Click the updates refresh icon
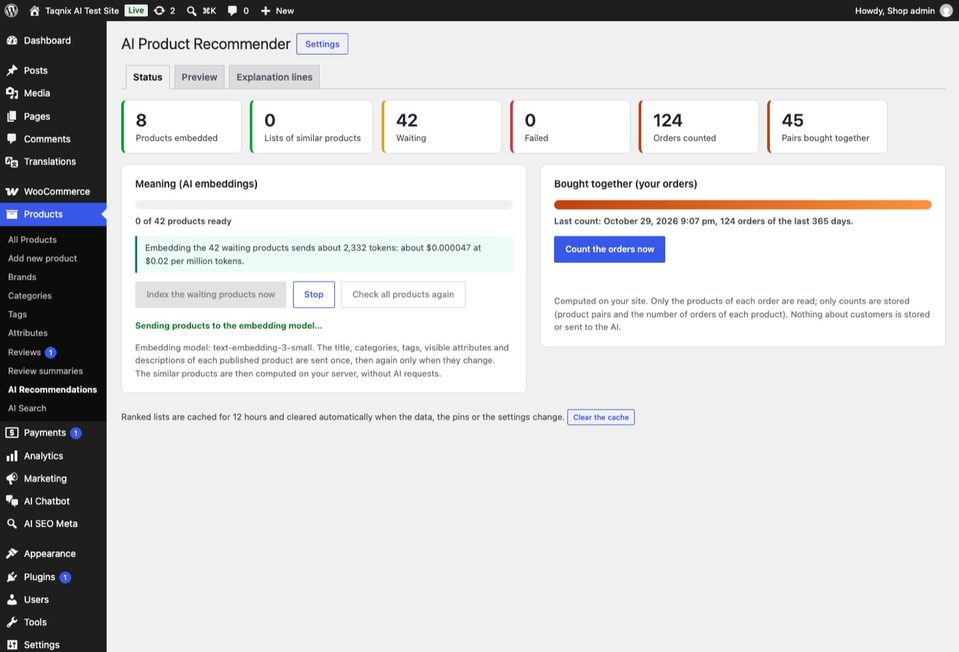This screenshot has width=959, height=652. [x=159, y=10]
